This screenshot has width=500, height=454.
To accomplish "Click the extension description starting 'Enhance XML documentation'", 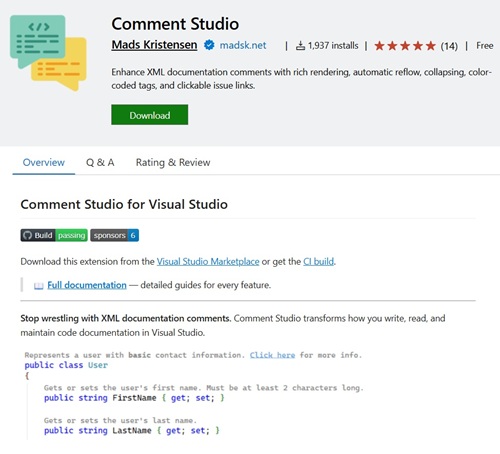I will [x=301, y=79].
